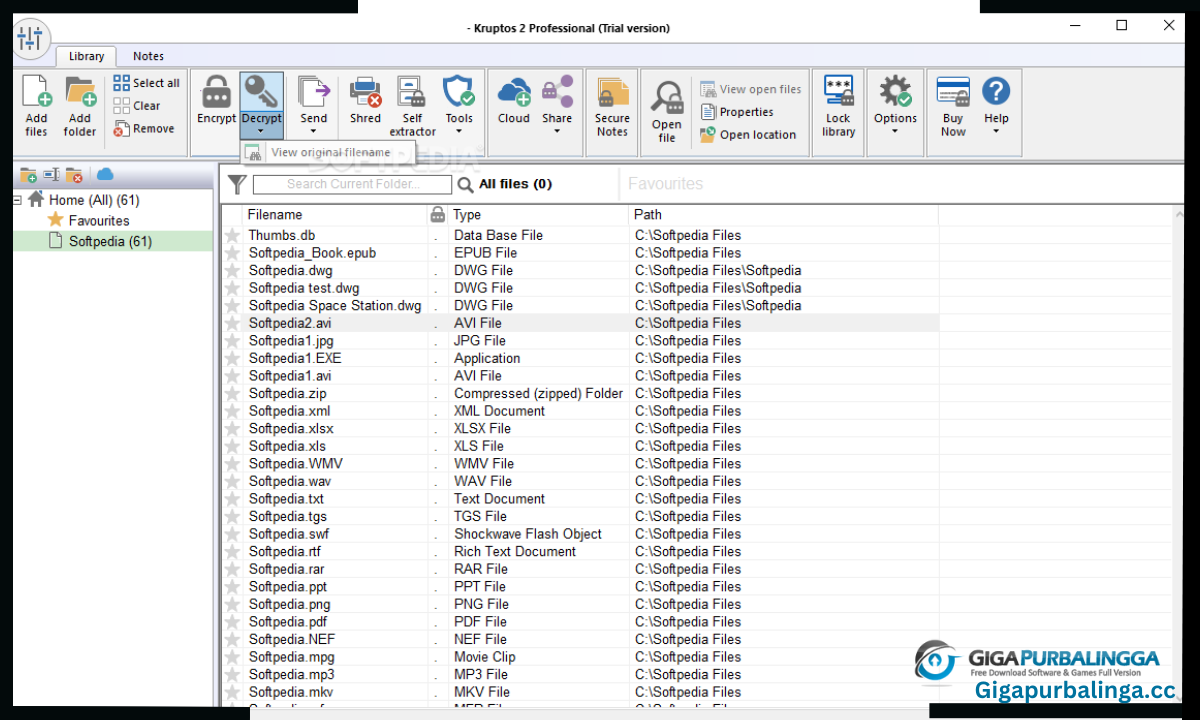Click the rename folder icon above the tree
Image resolution: width=1200 pixels, height=720 pixels.
coord(51,175)
